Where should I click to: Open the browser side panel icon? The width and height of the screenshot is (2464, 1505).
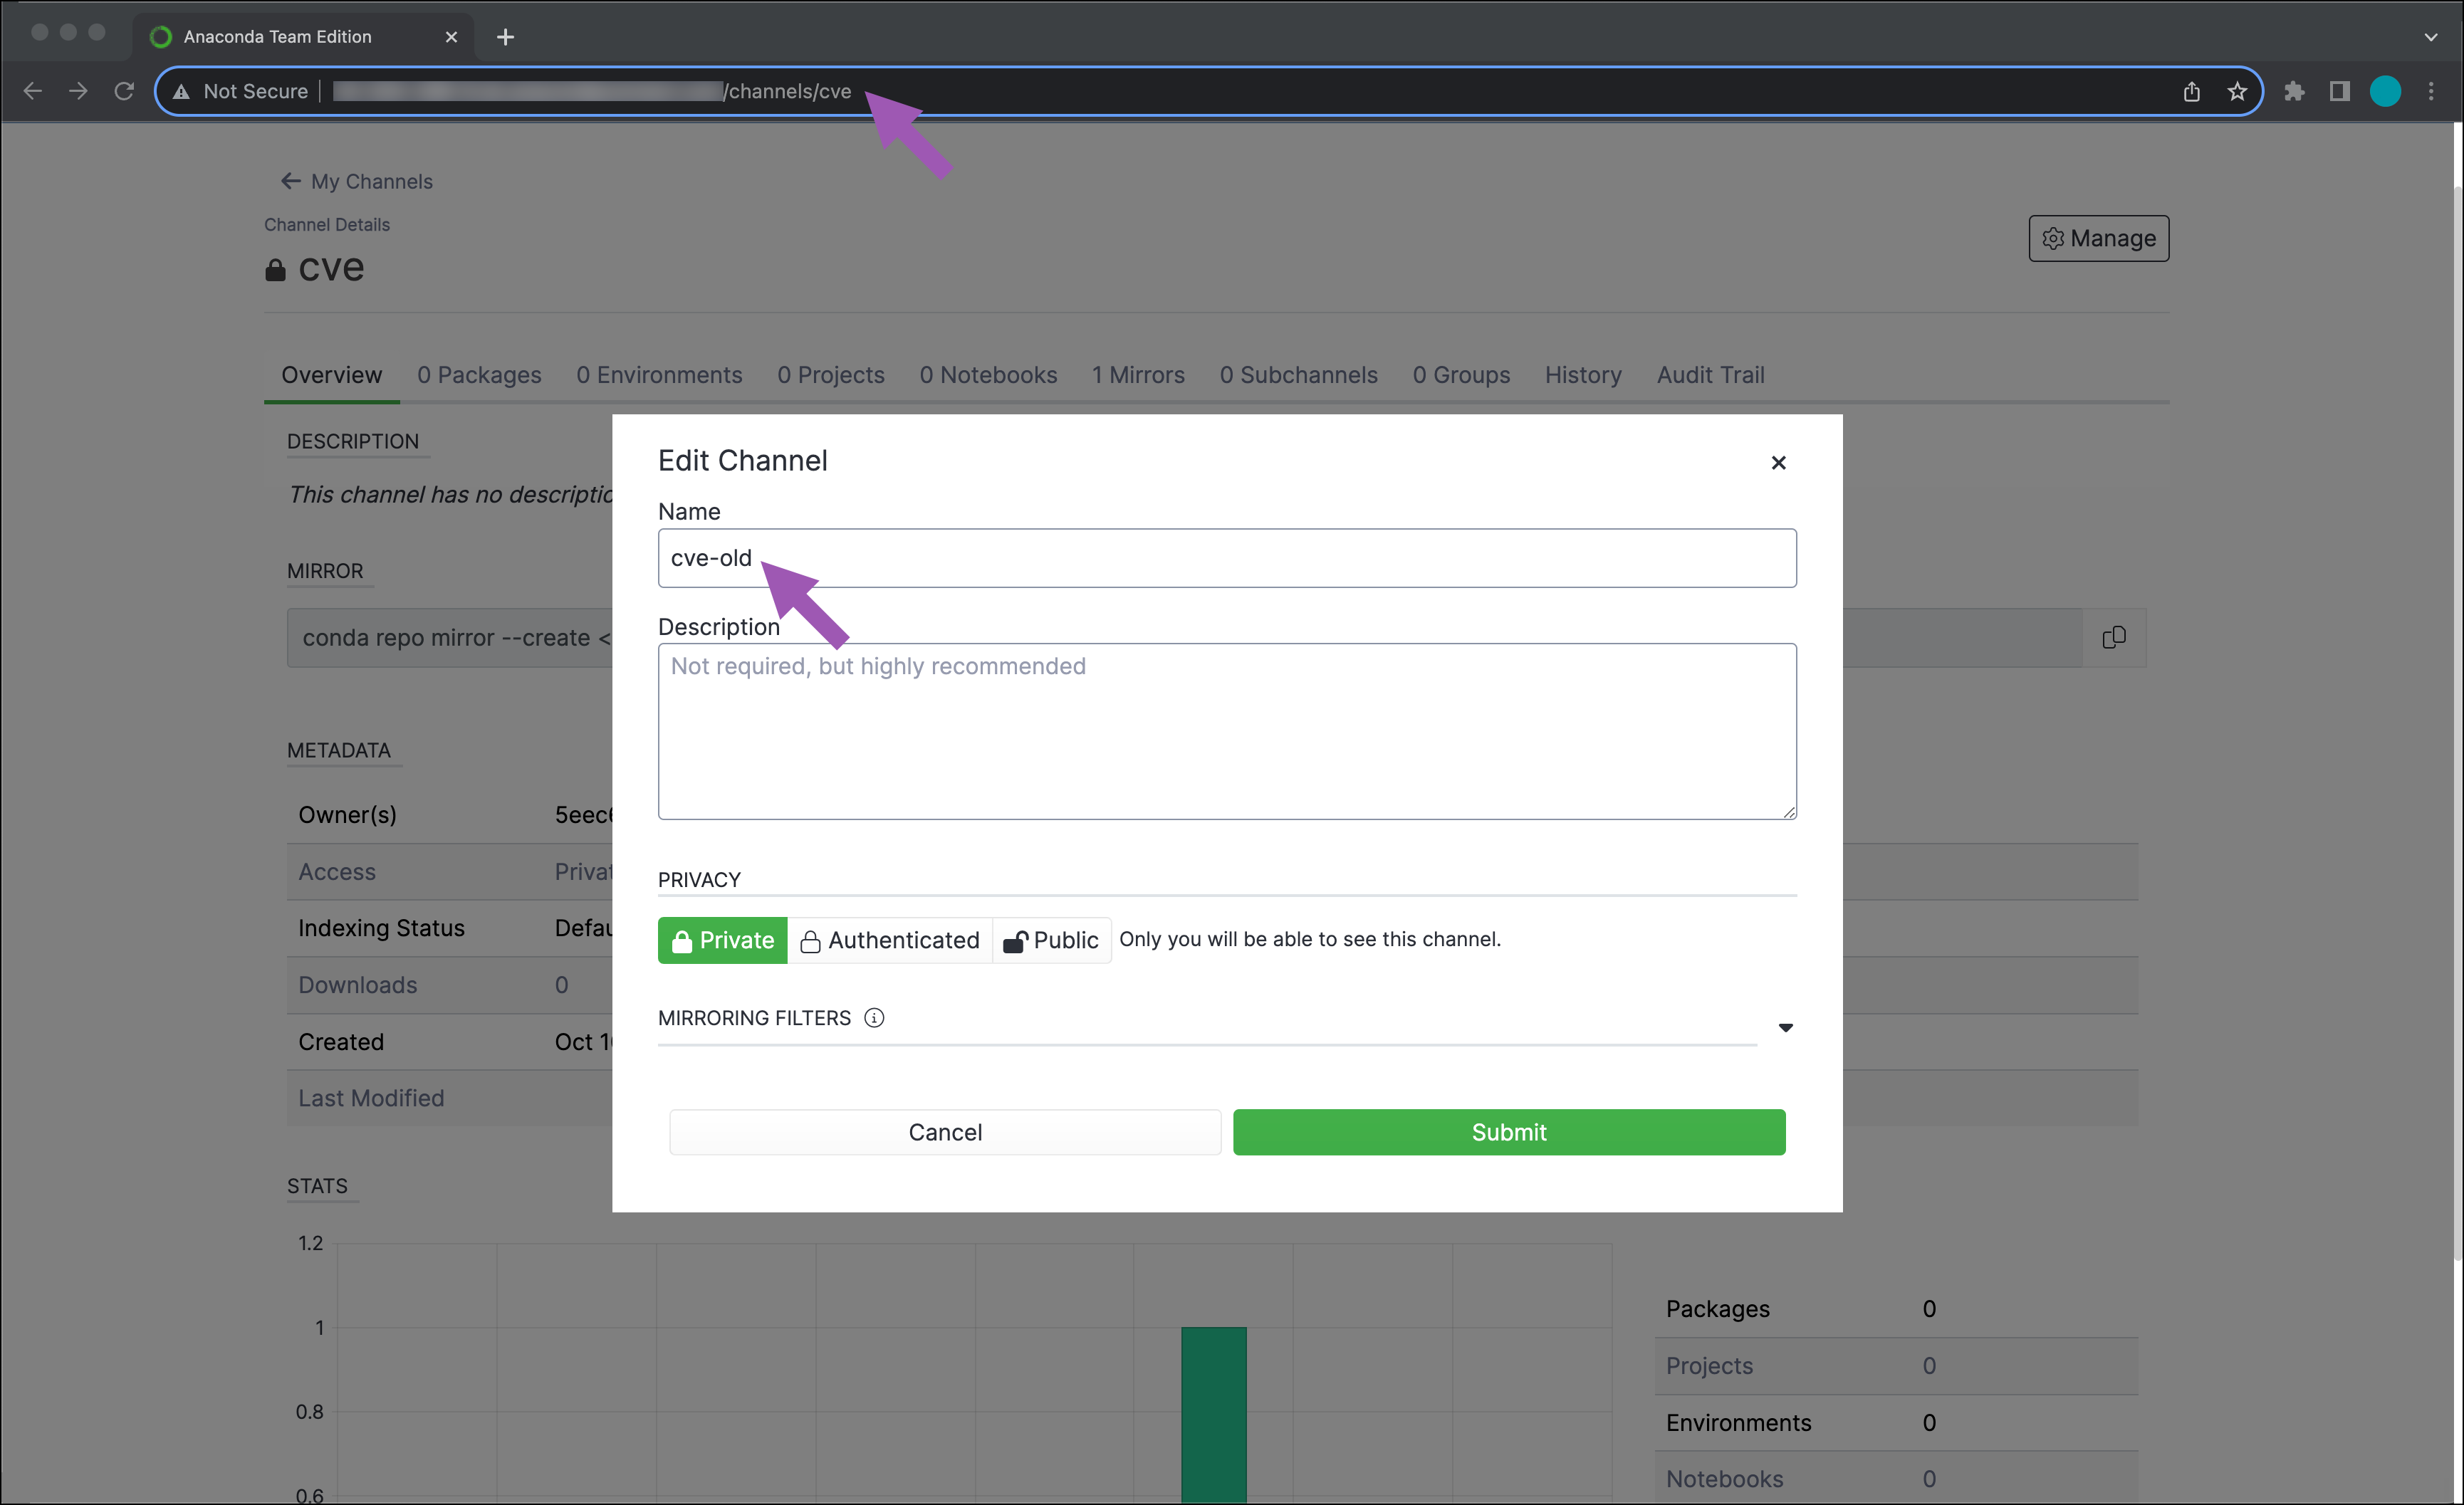2339,91
